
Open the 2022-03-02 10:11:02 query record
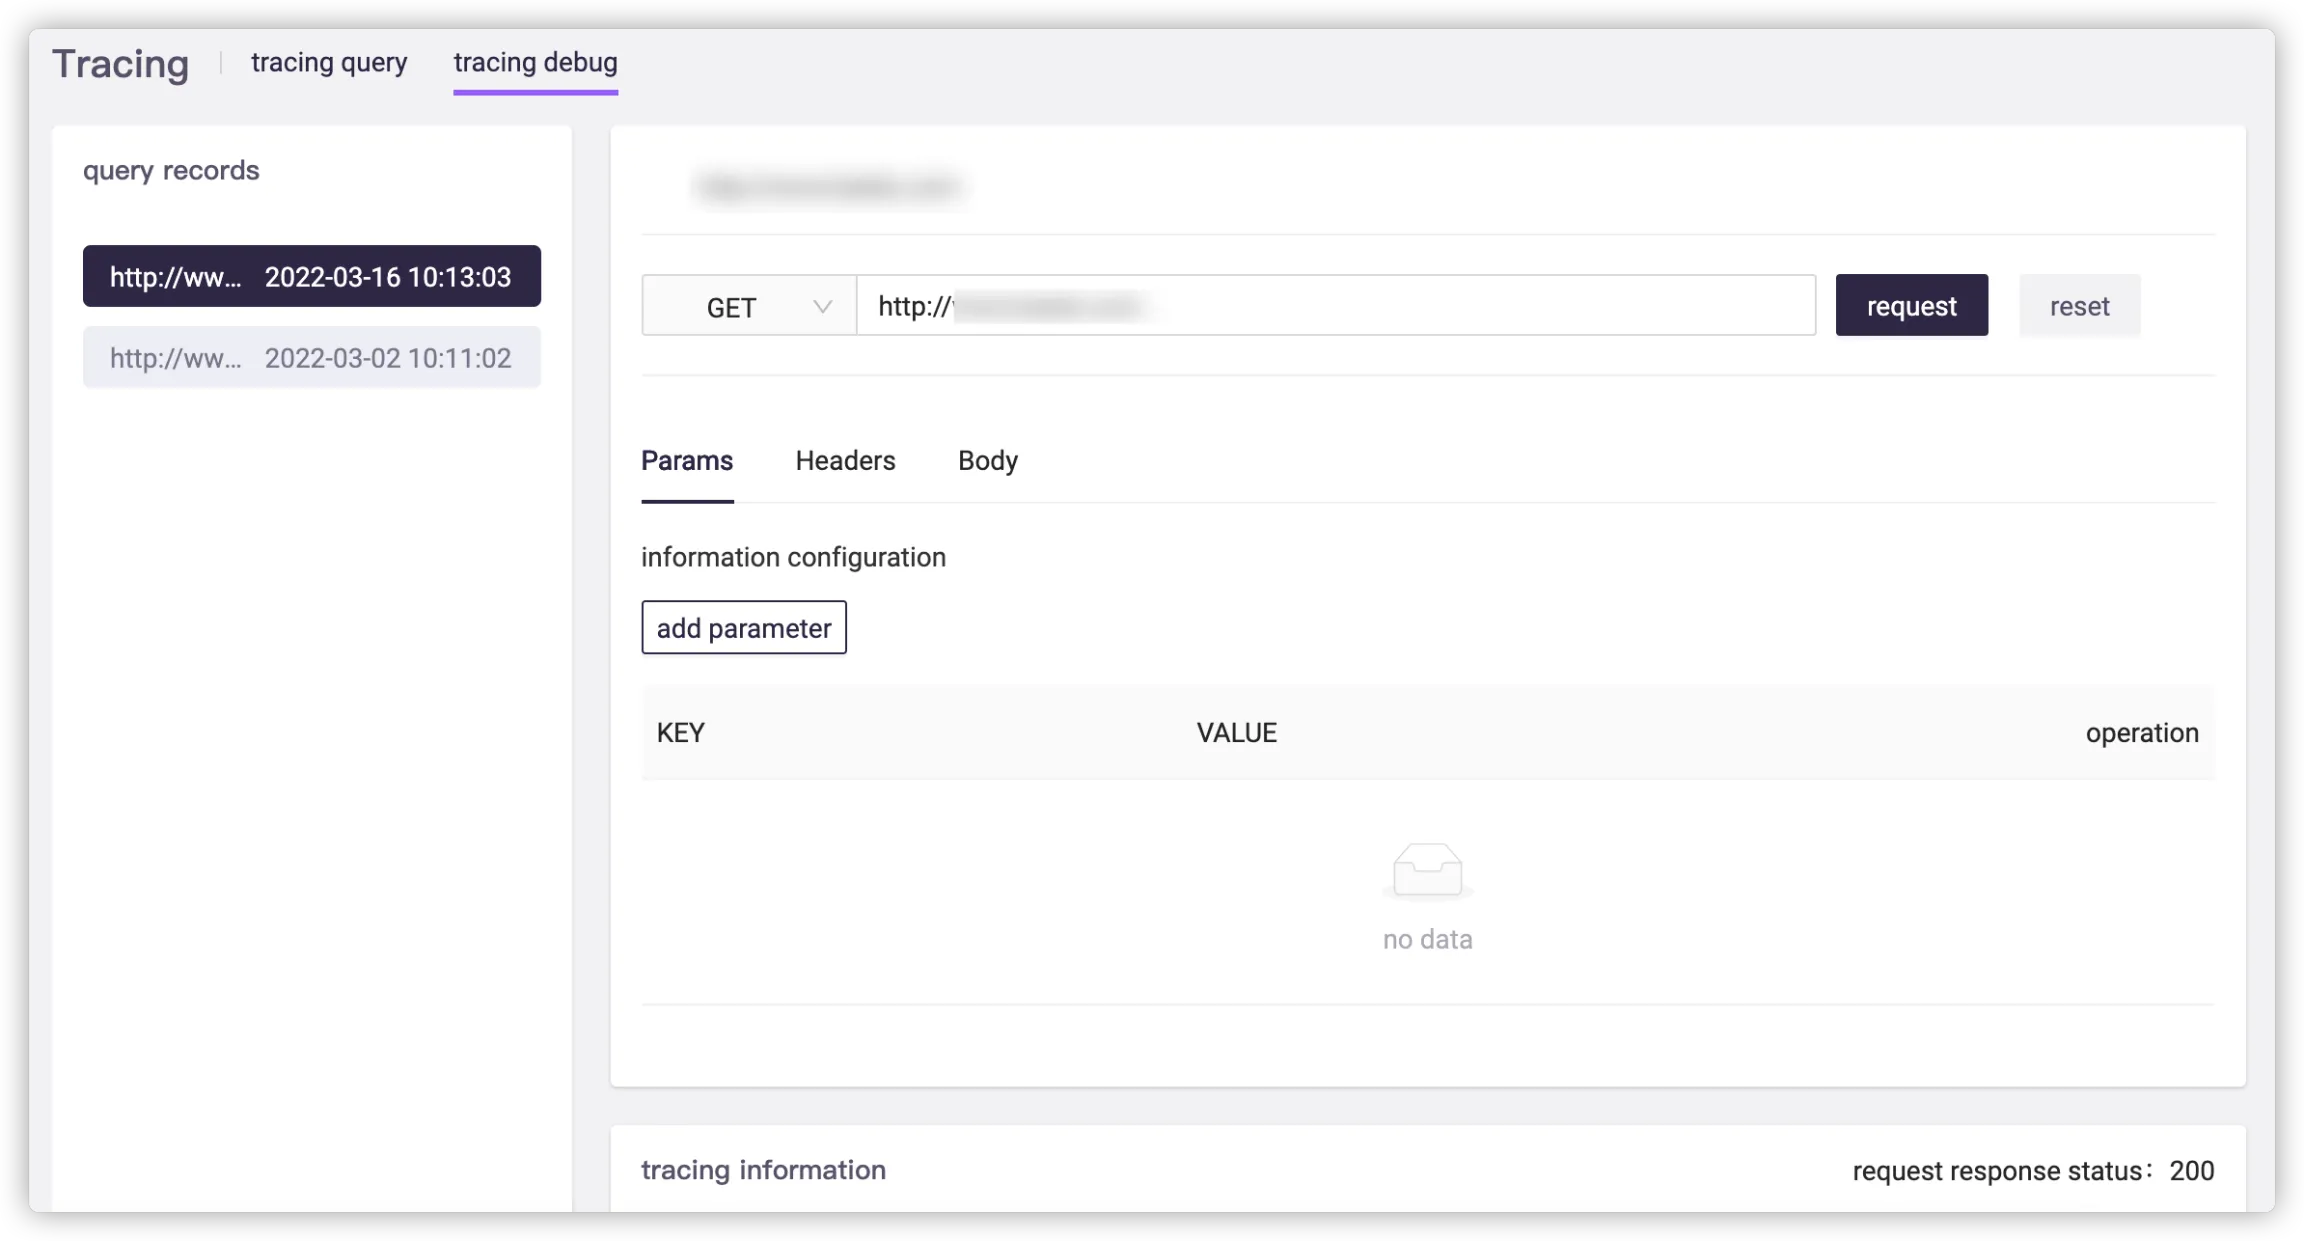pyautogui.click(x=311, y=358)
